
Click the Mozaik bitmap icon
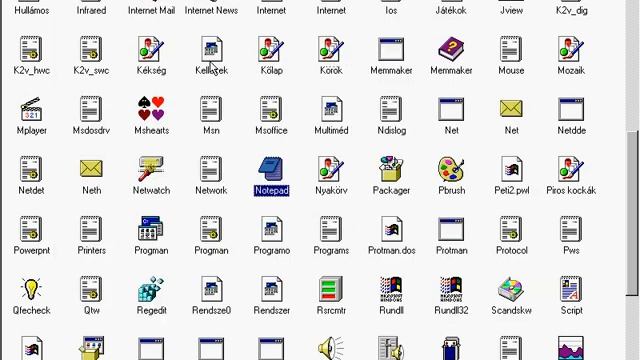click(571, 49)
